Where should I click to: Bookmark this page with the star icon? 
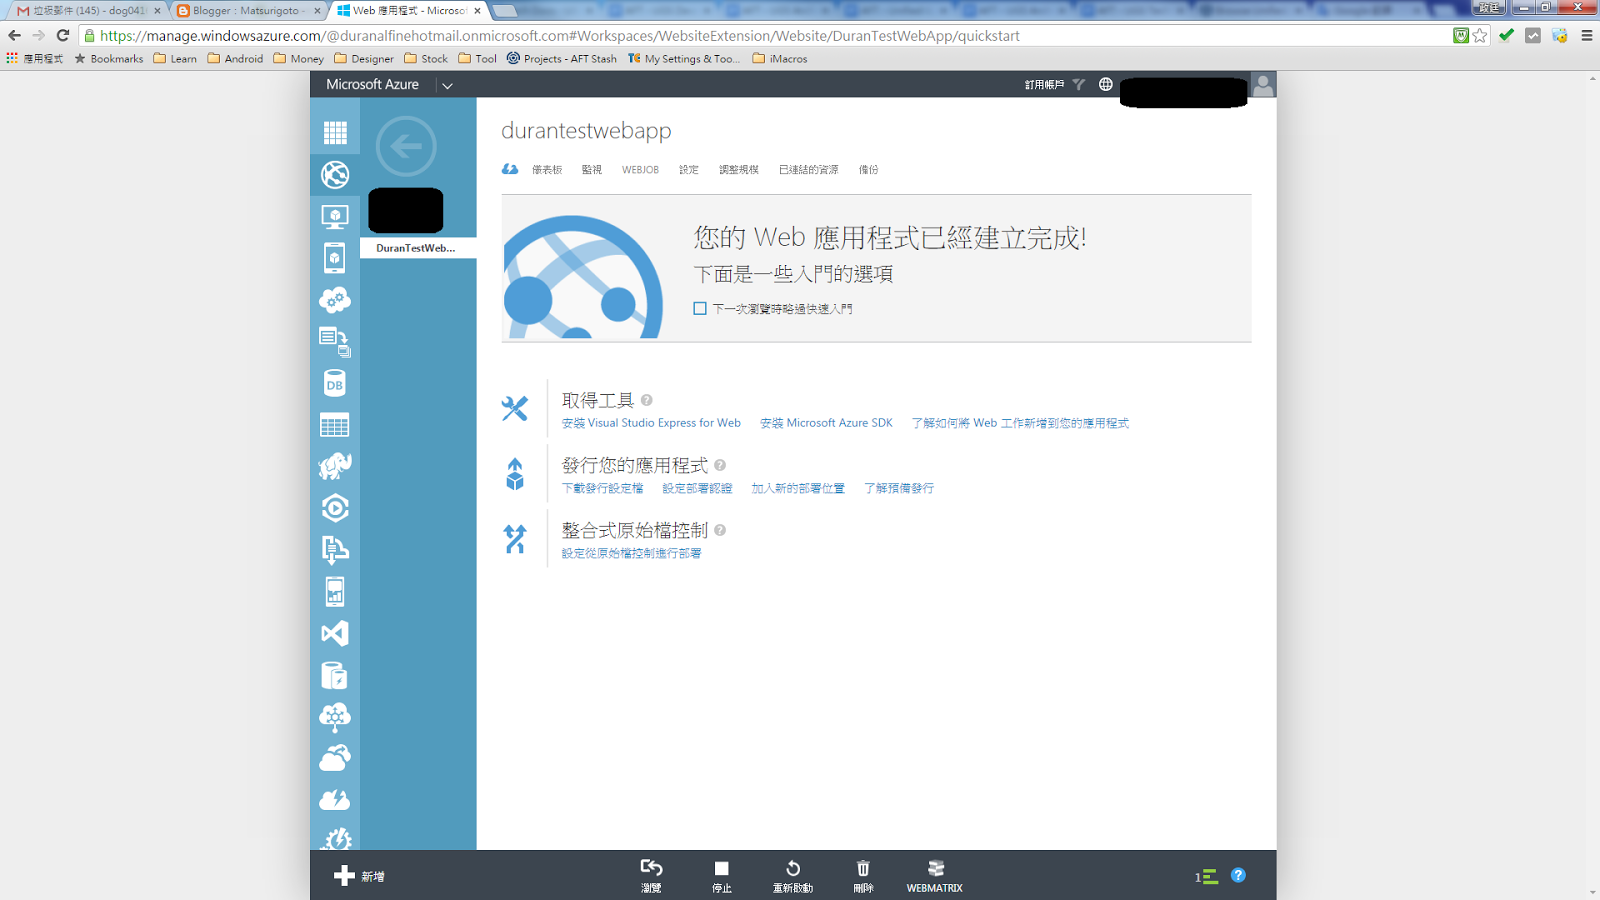pos(1480,36)
